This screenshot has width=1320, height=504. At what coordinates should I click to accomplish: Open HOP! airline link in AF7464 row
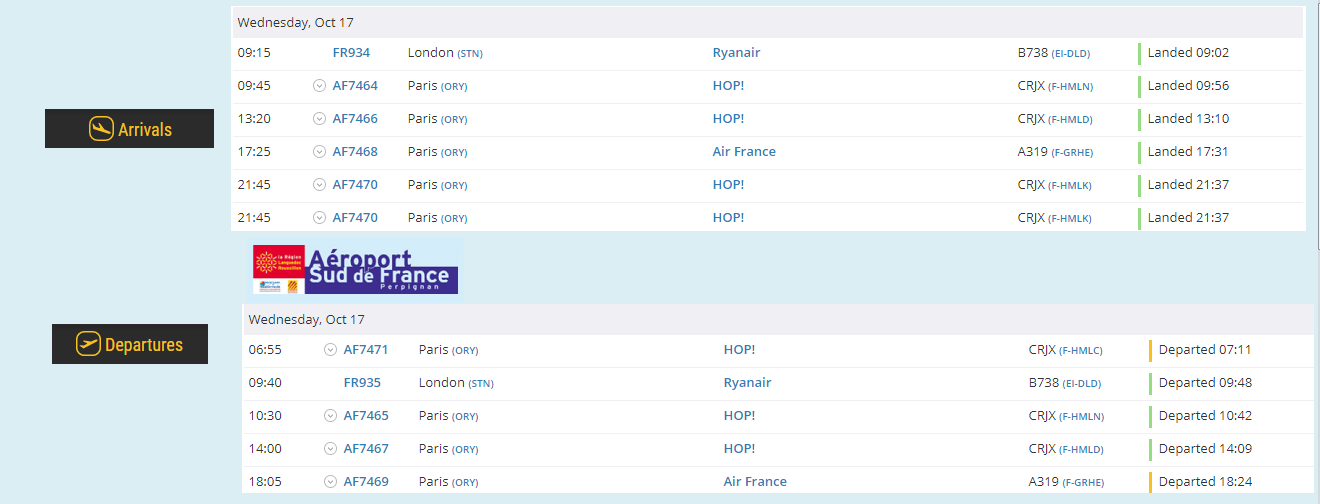coord(729,86)
